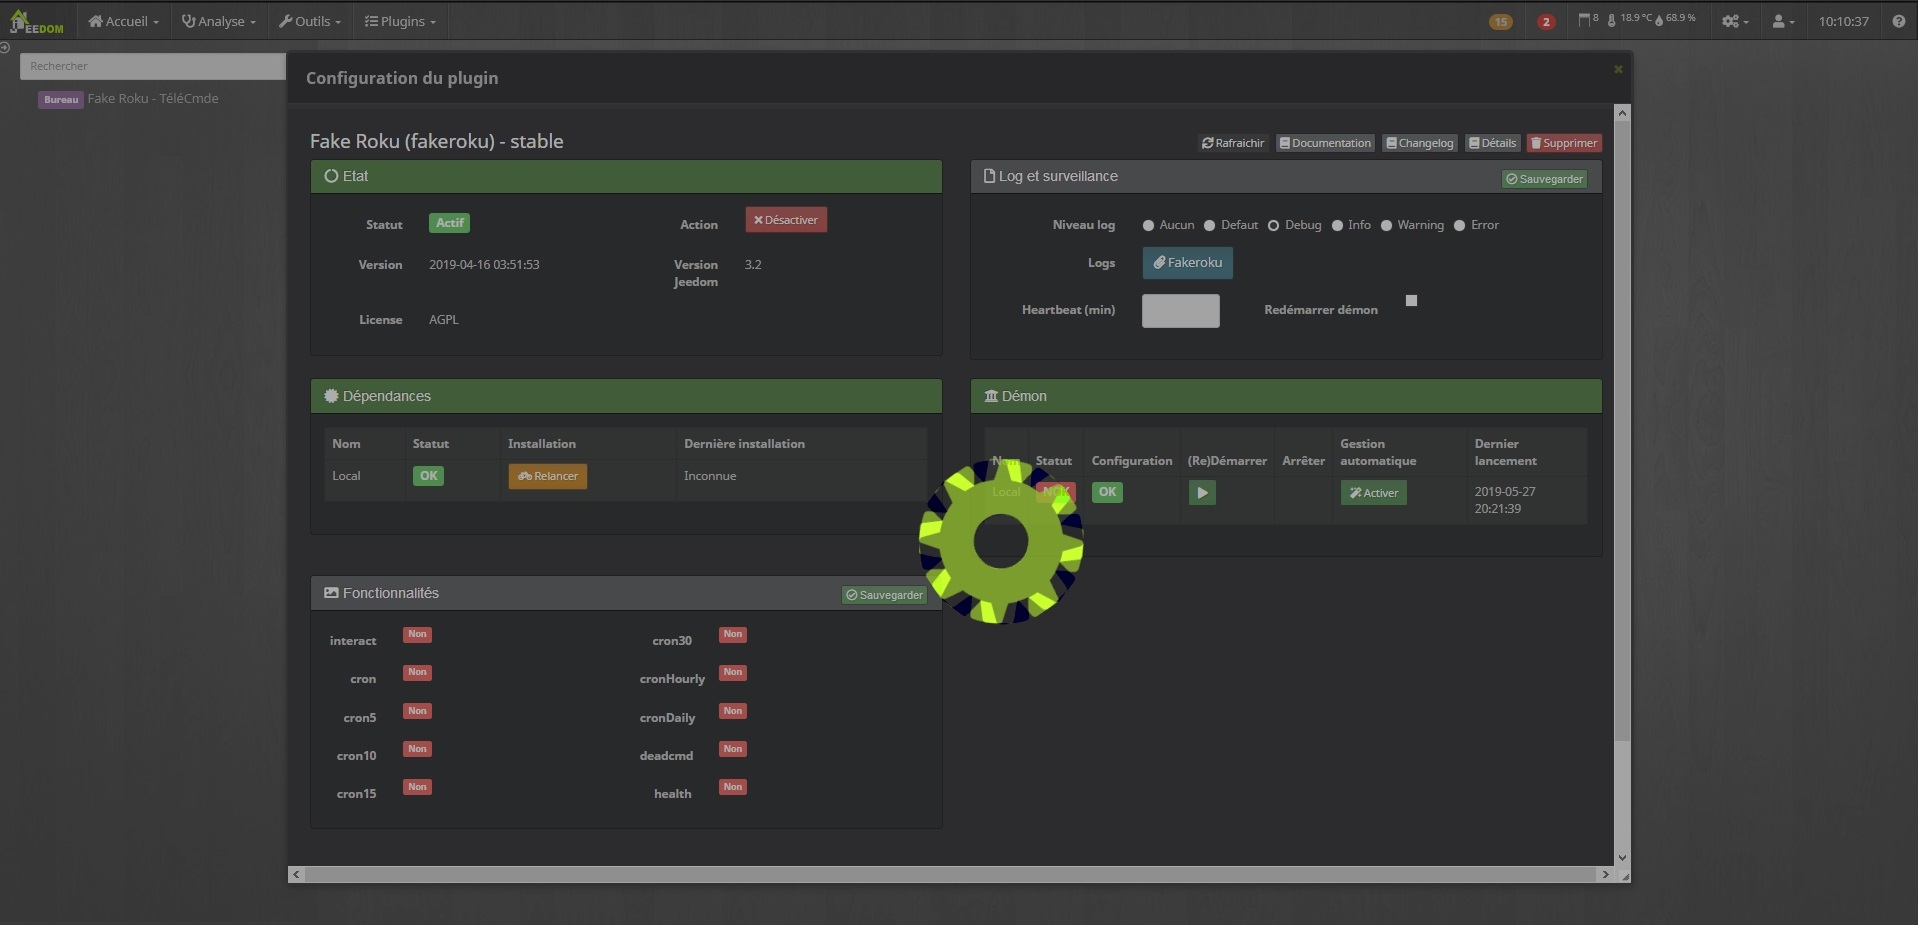Screen dimensions: 1920x925
Task: Click the Non label for cronDaily
Action: [733, 711]
